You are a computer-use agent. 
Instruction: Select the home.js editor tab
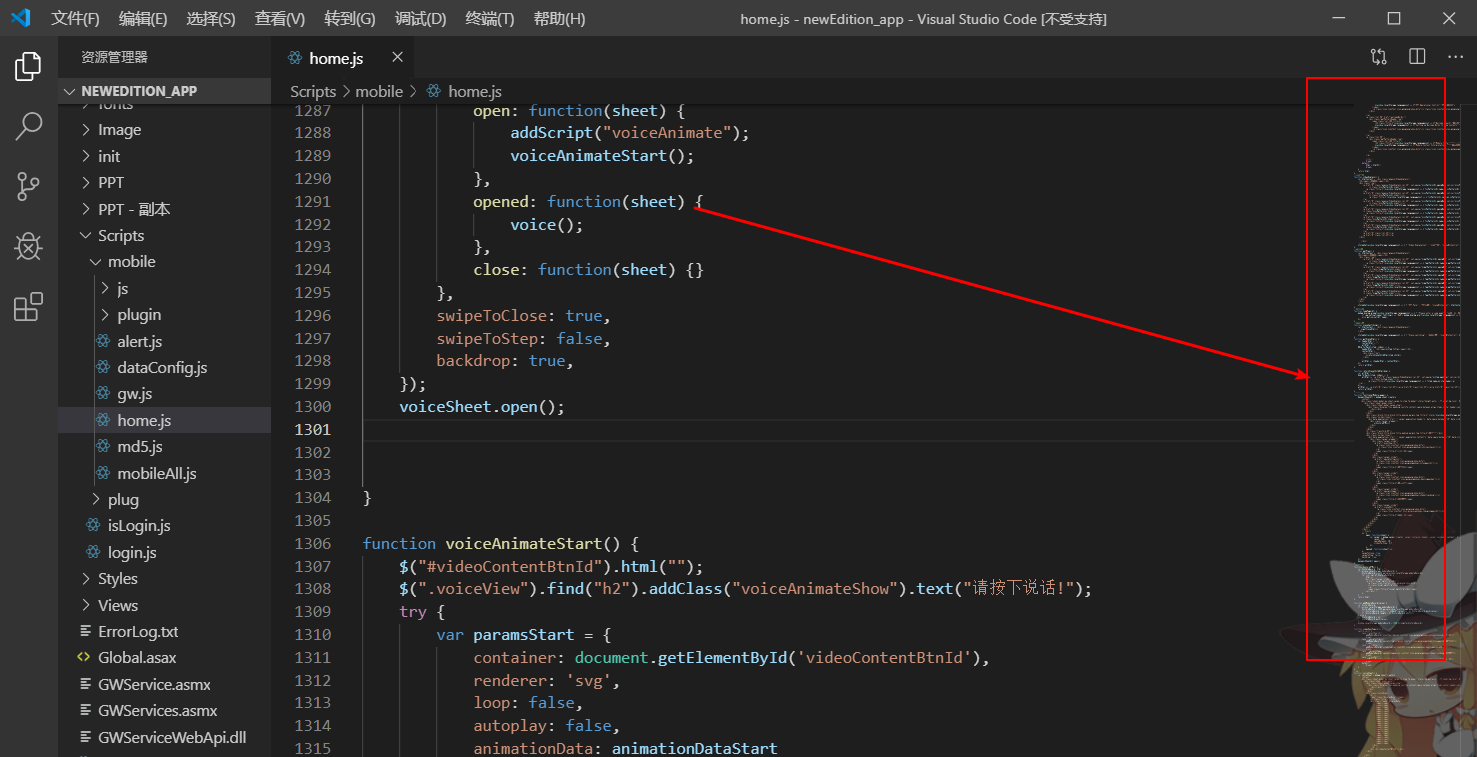point(342,58)
